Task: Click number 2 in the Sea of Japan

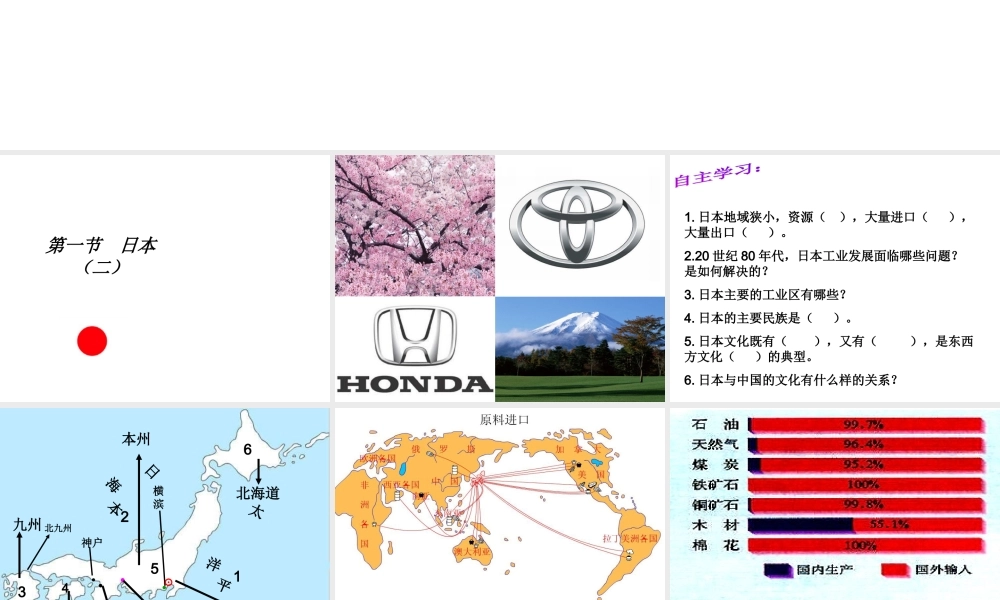Action: [x=124, y=516]
